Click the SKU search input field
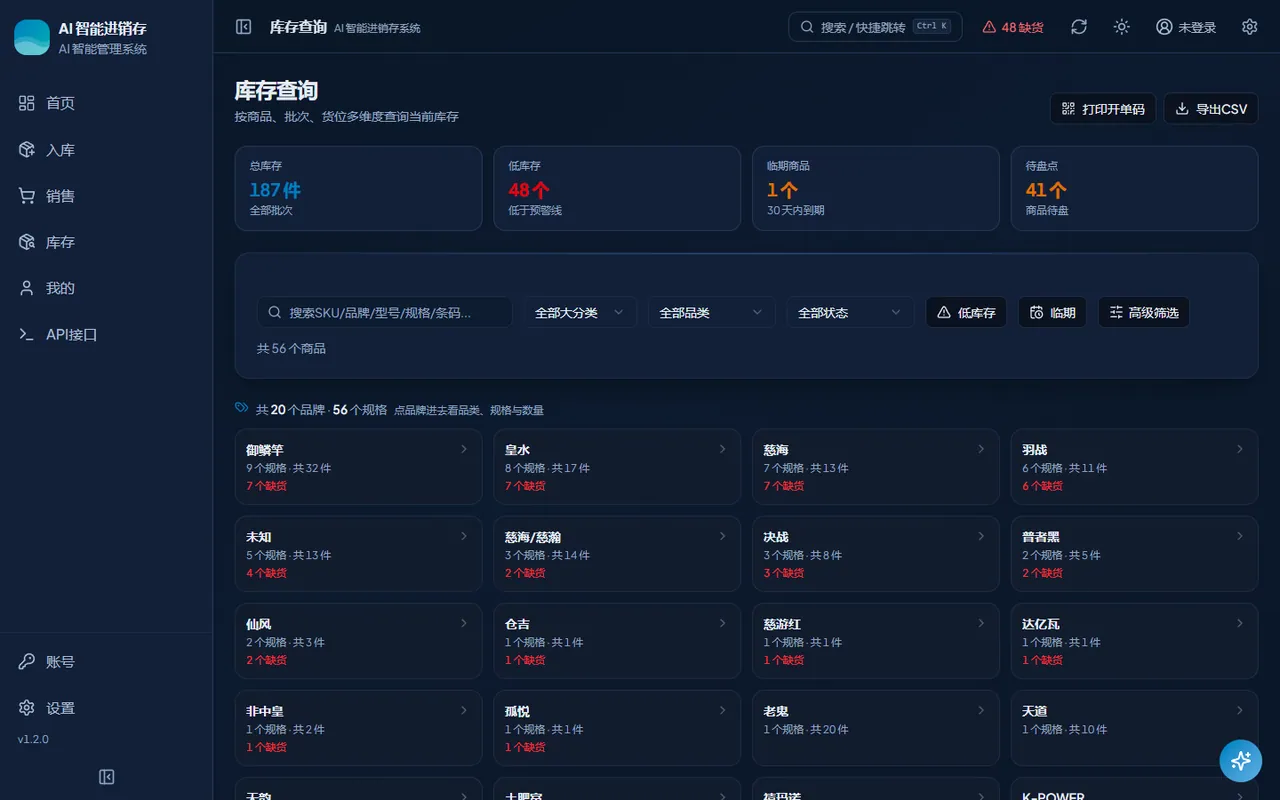This screenshot has height=800, width=1280. 385,312
